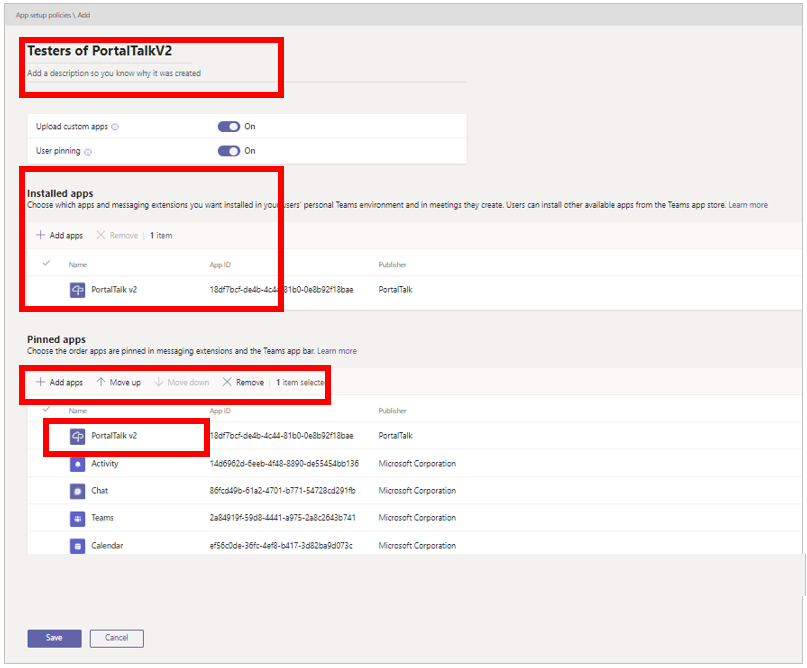Move selected pinned app up
This screenshot has height=668, width=807.
pyautogui.click(x=119, y=382)
